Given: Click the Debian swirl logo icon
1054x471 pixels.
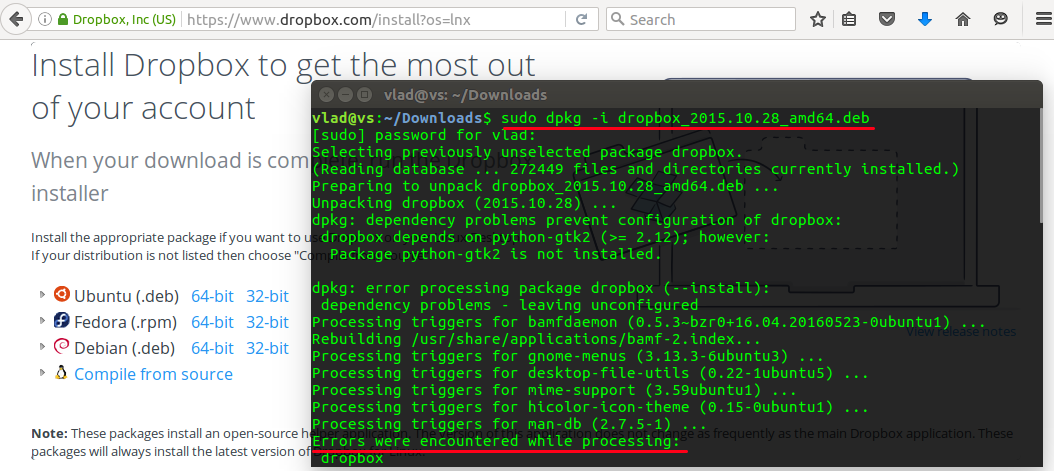Looking at the screenshot, I should 62,346.
